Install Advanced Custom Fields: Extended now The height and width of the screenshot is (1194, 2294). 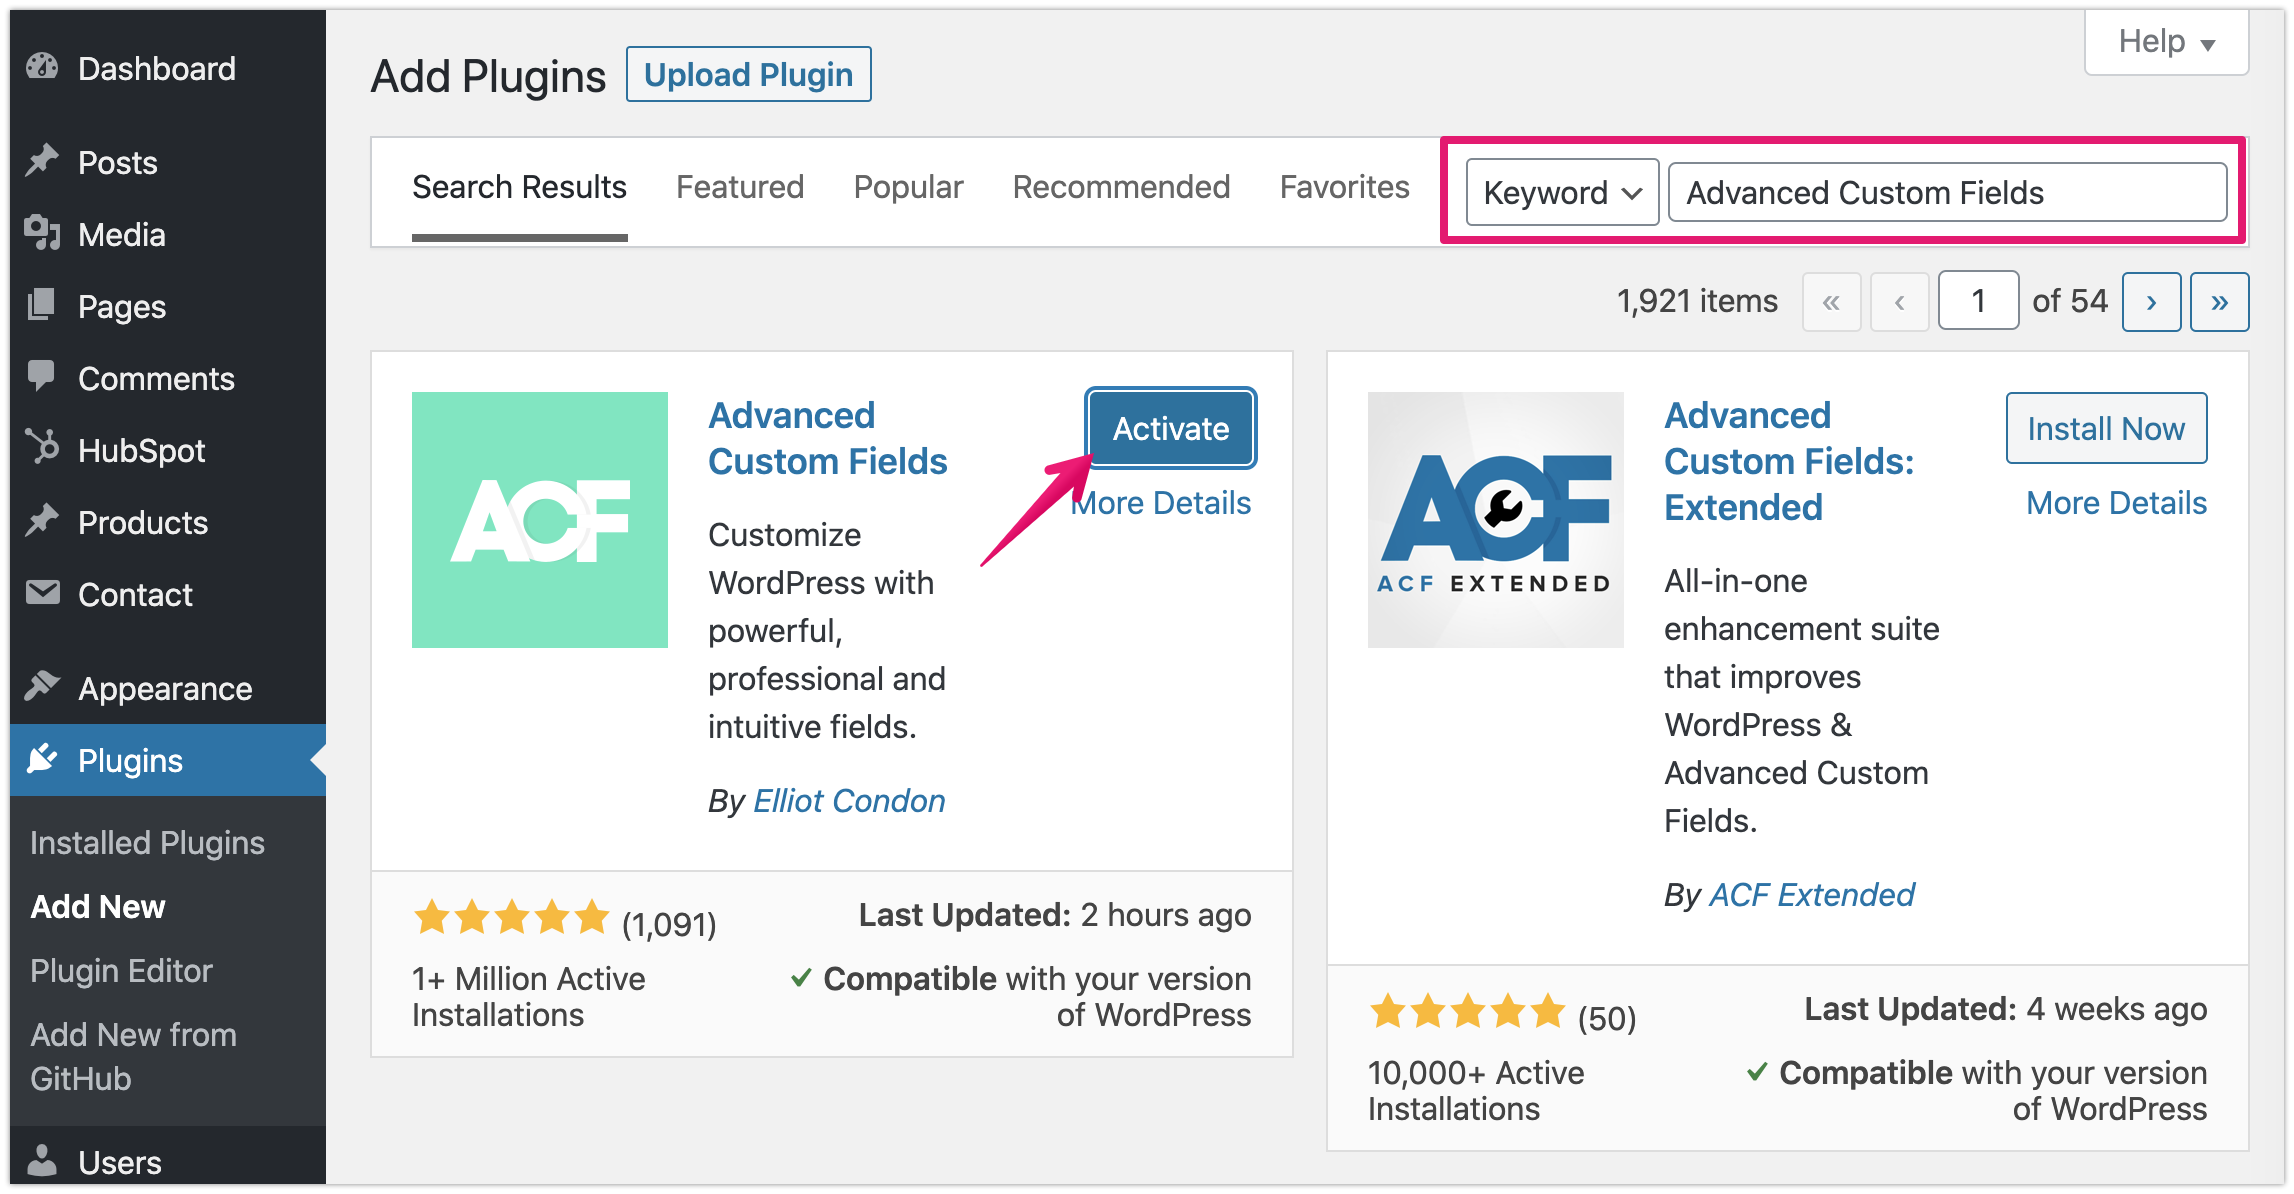(x=2106, y=428)
